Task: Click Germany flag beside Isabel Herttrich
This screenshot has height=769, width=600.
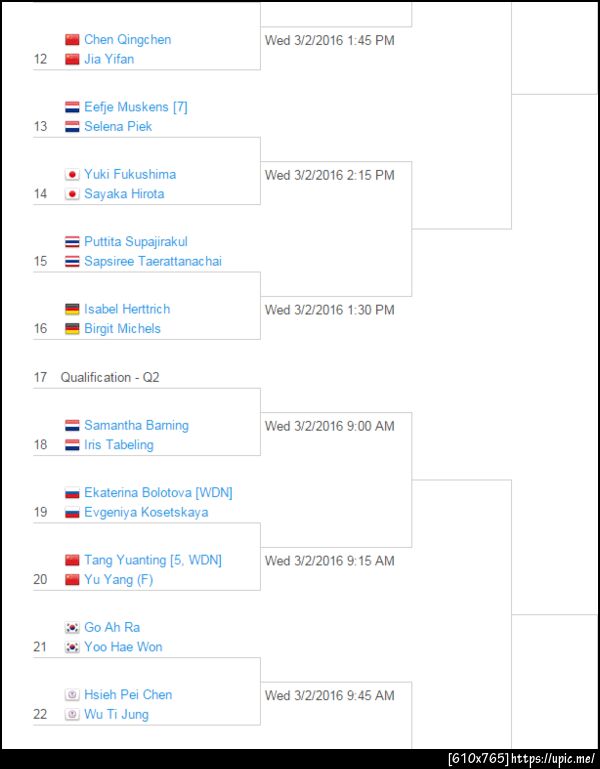Action: coord(71,309)
